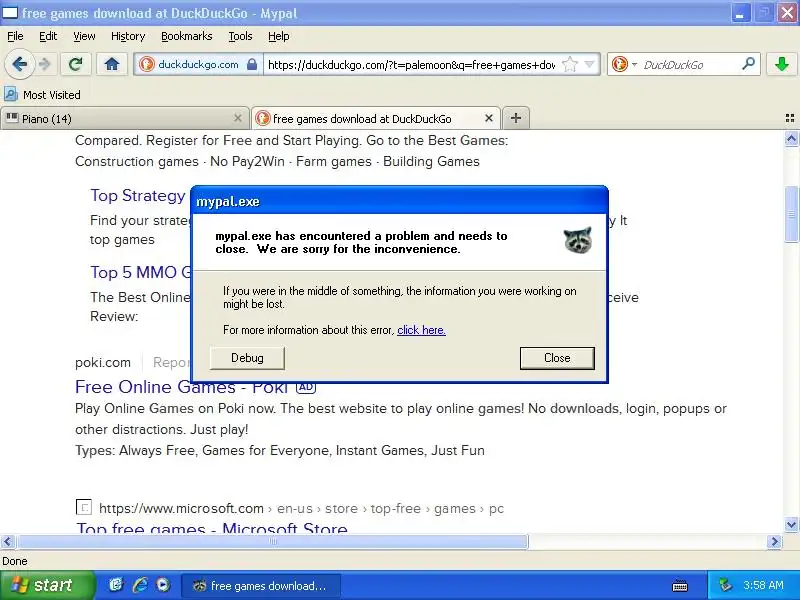This screenshot has height=600, width=800.
Task: Click the vertical scrollbar down arrow
Action: [x=791, y=524]
